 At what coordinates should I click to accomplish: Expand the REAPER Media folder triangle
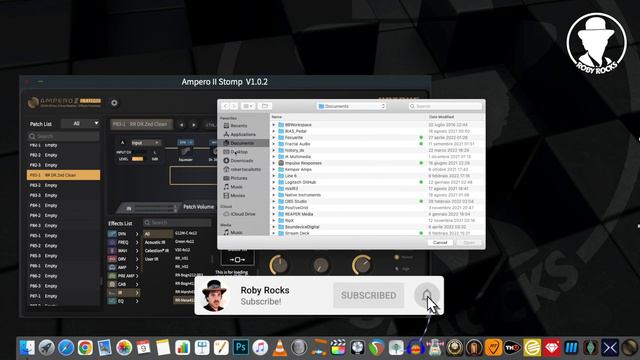pyautogui.click(x=274, y=214)
